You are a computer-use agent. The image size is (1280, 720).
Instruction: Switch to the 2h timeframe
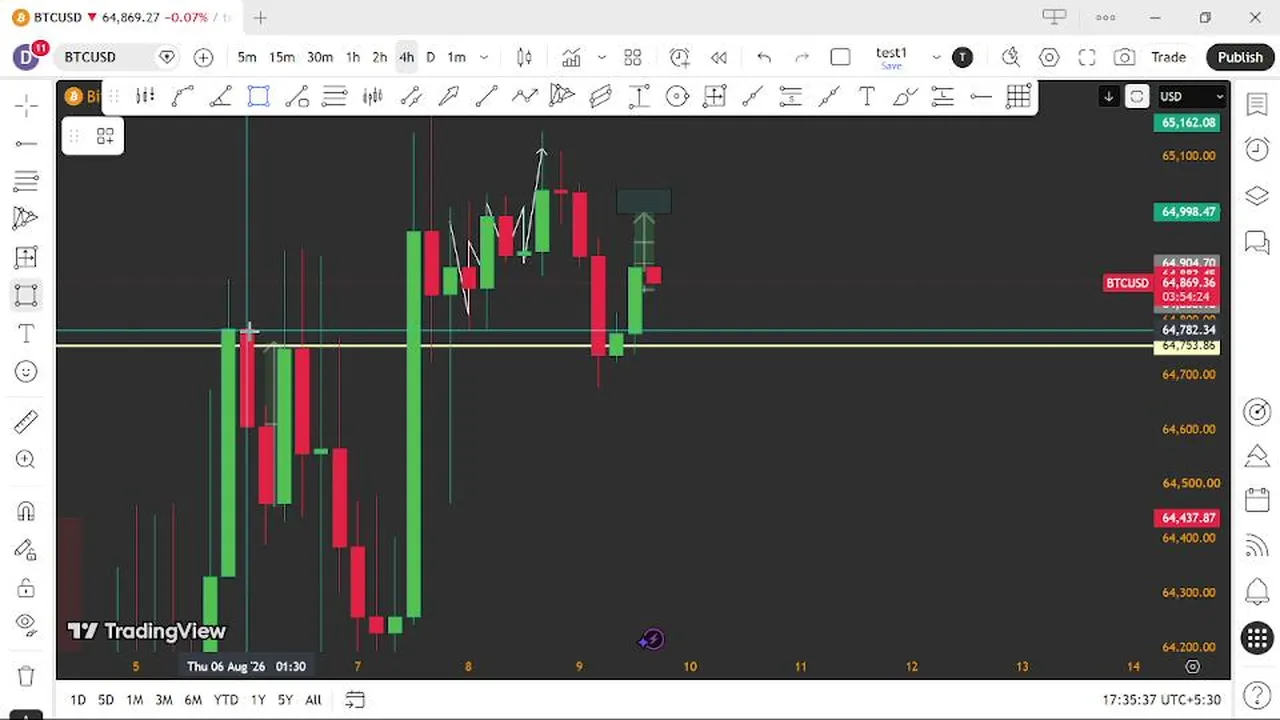(380, 57)
